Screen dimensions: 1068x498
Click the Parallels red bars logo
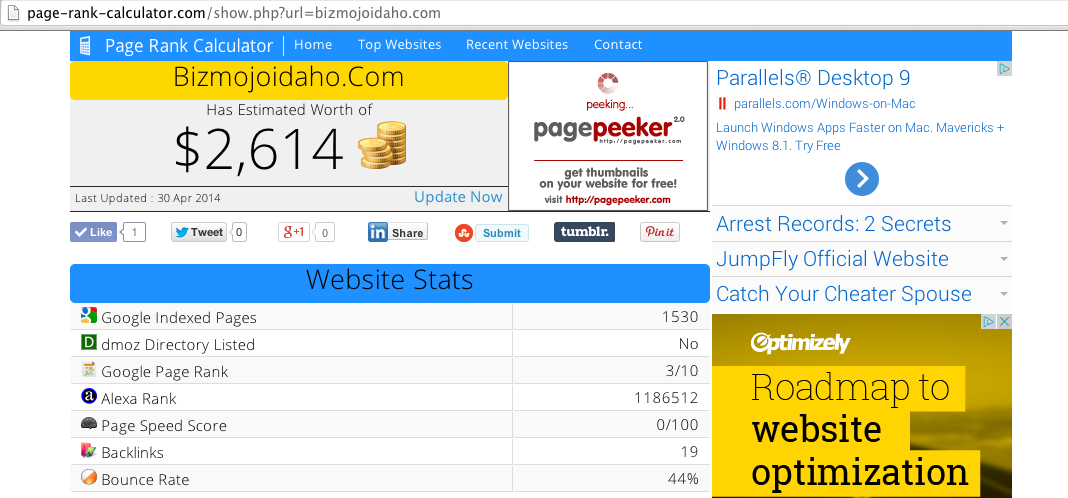pyautogui.click(x=722, y=104)
